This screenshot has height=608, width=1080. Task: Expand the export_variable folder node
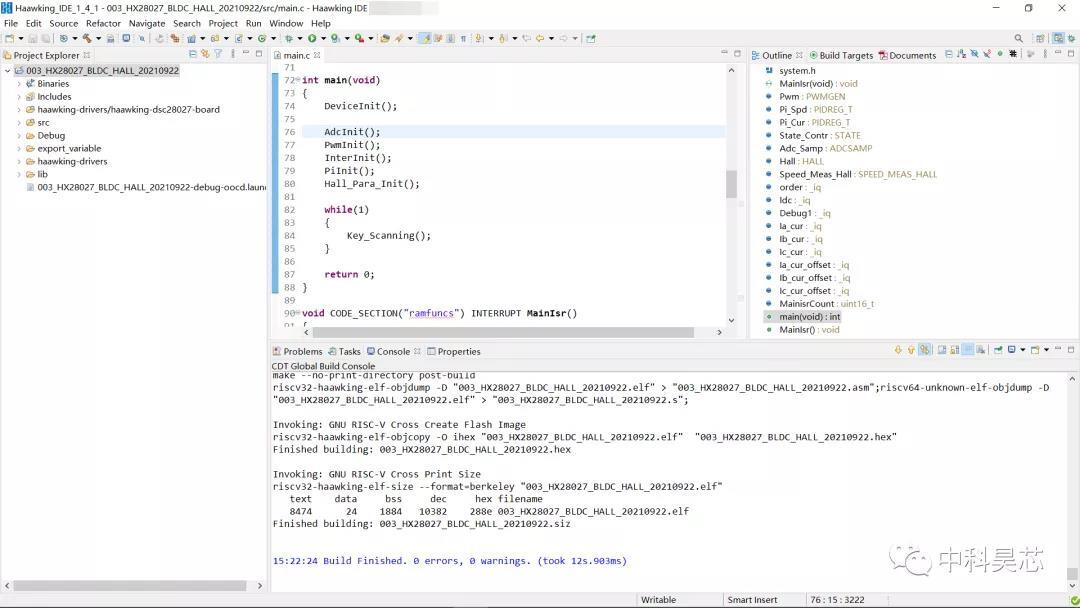(19, 148)
